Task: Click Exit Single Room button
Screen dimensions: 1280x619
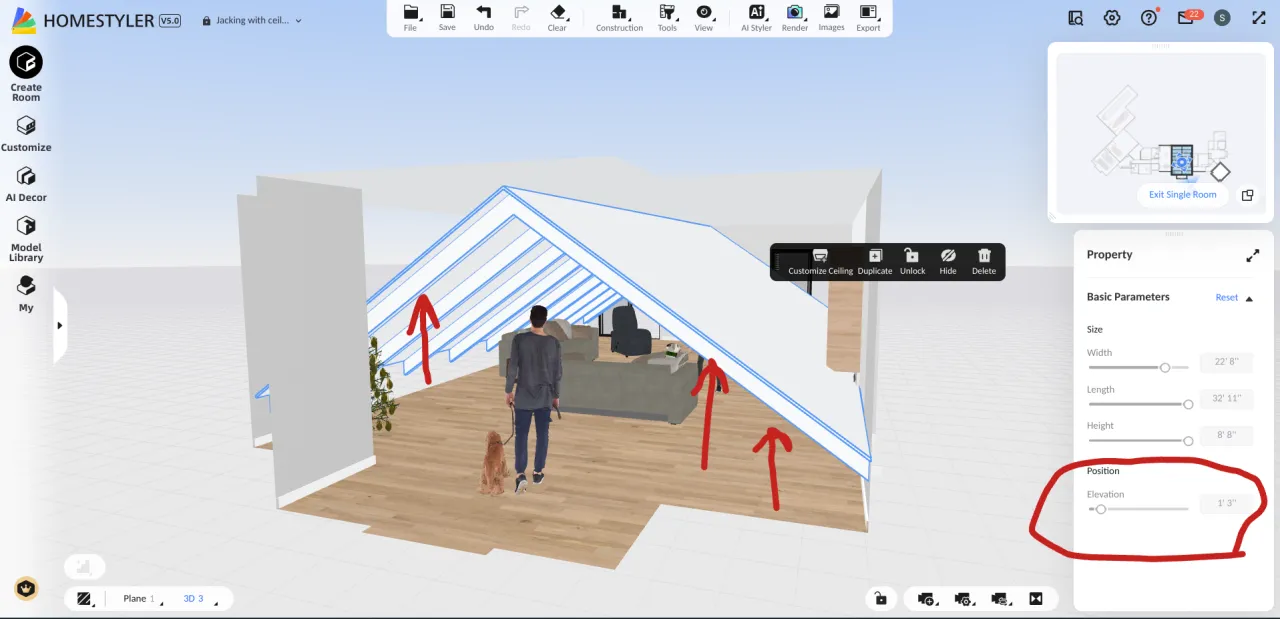Action: coord(1182,195)
